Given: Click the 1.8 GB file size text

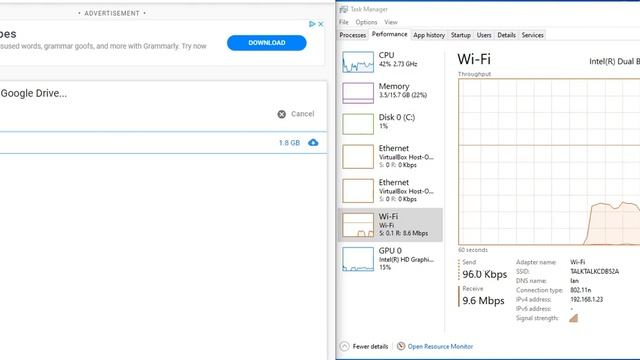Looking at the screenshot, I should click(289, 143).
